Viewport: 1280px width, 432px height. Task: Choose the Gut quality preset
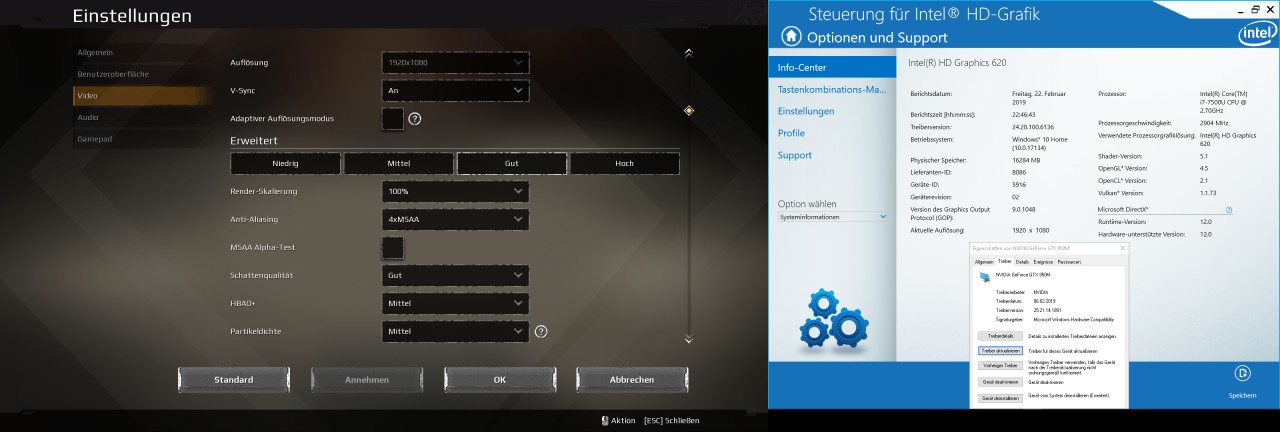point(512,163)
